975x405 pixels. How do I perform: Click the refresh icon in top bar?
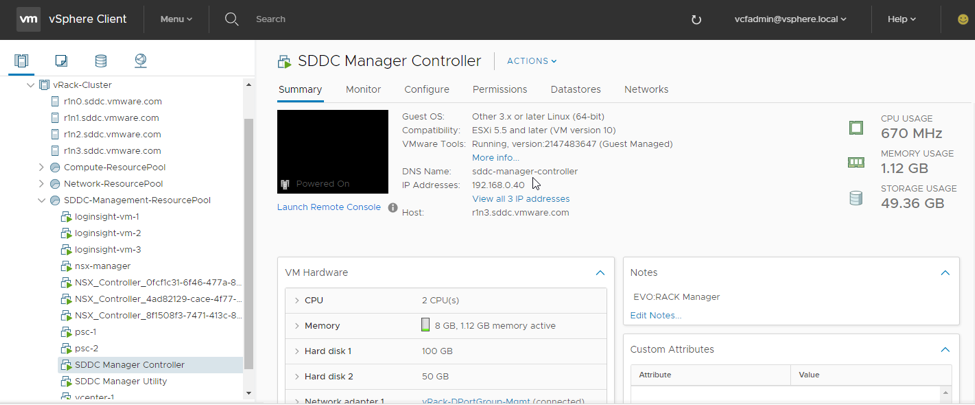(x=696, y=19)
